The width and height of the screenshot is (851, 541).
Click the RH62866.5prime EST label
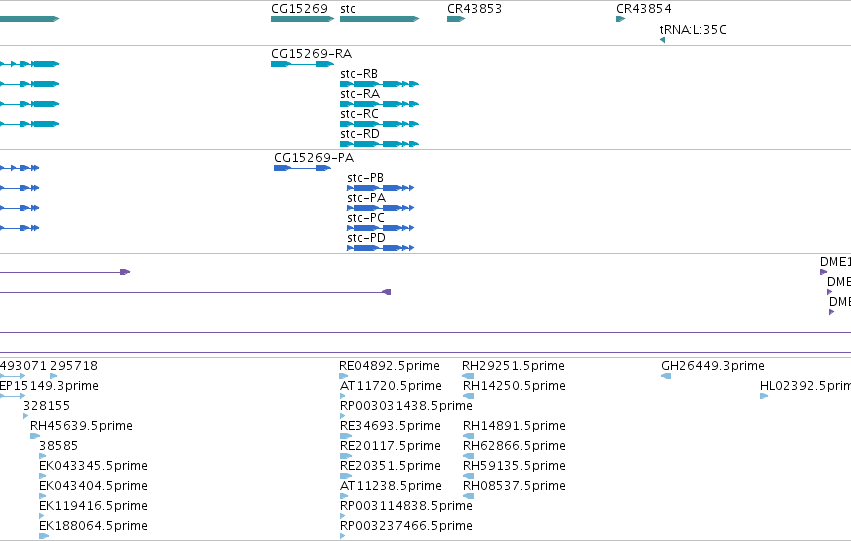pos(514,446)
